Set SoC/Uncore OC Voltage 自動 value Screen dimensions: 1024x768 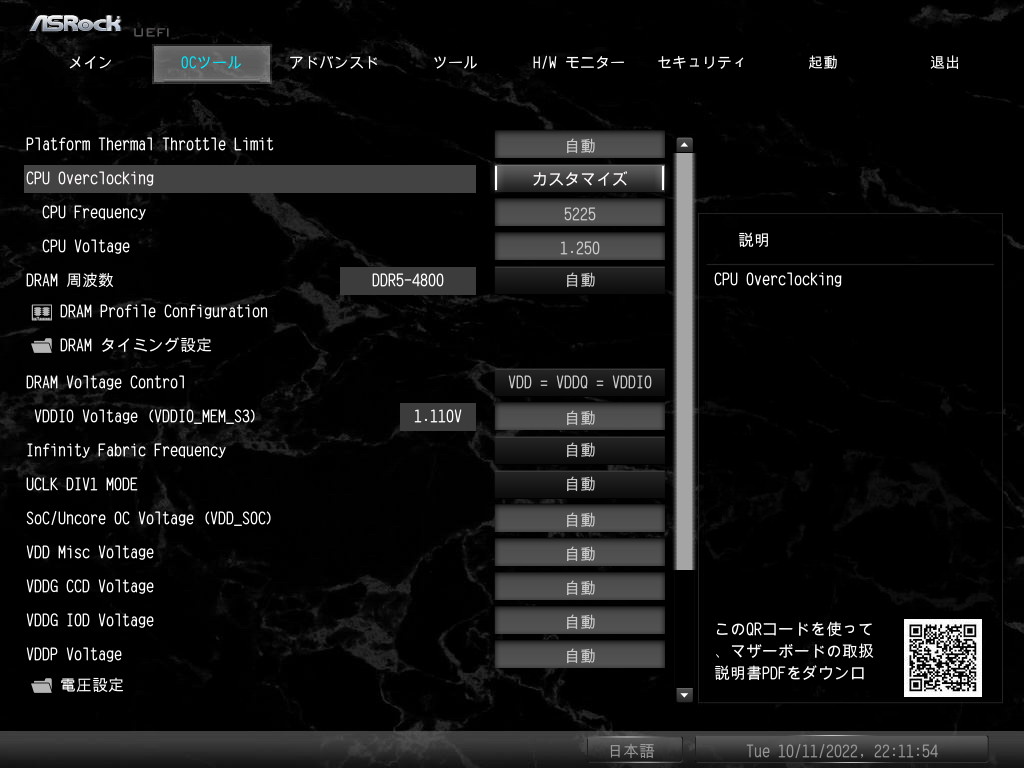[x=580, y=519]
